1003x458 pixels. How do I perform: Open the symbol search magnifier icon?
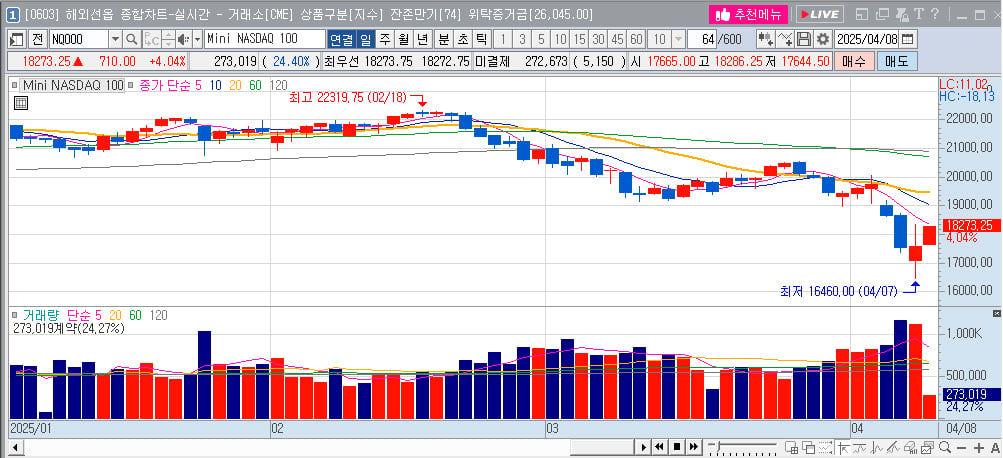pos(131,39)
